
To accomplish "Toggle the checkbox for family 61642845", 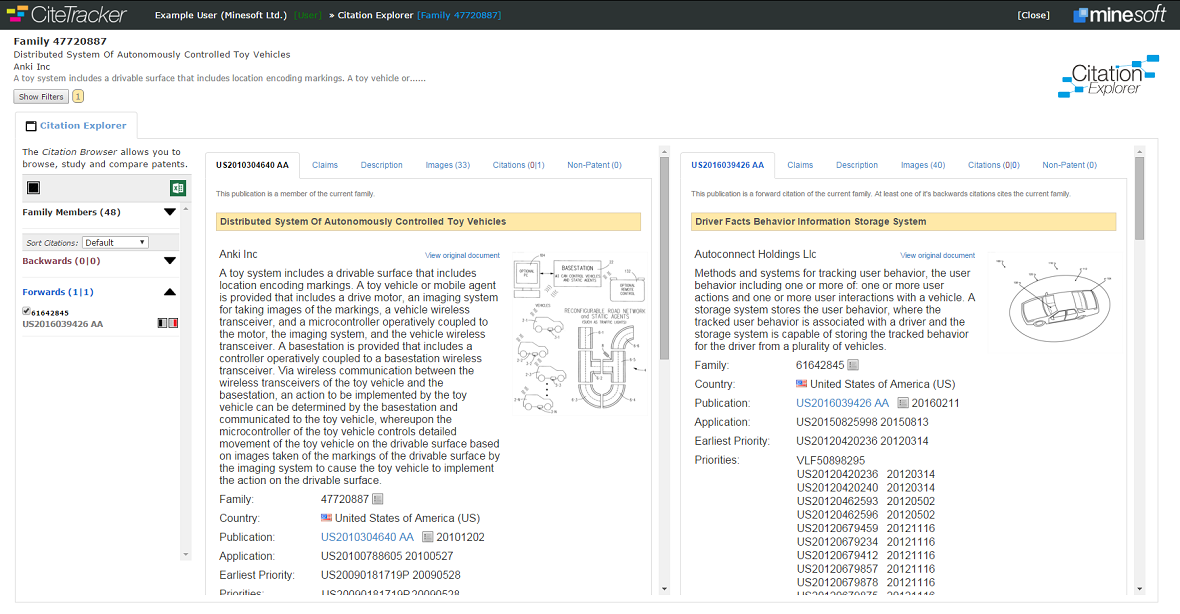I will (x=26, y=311).
